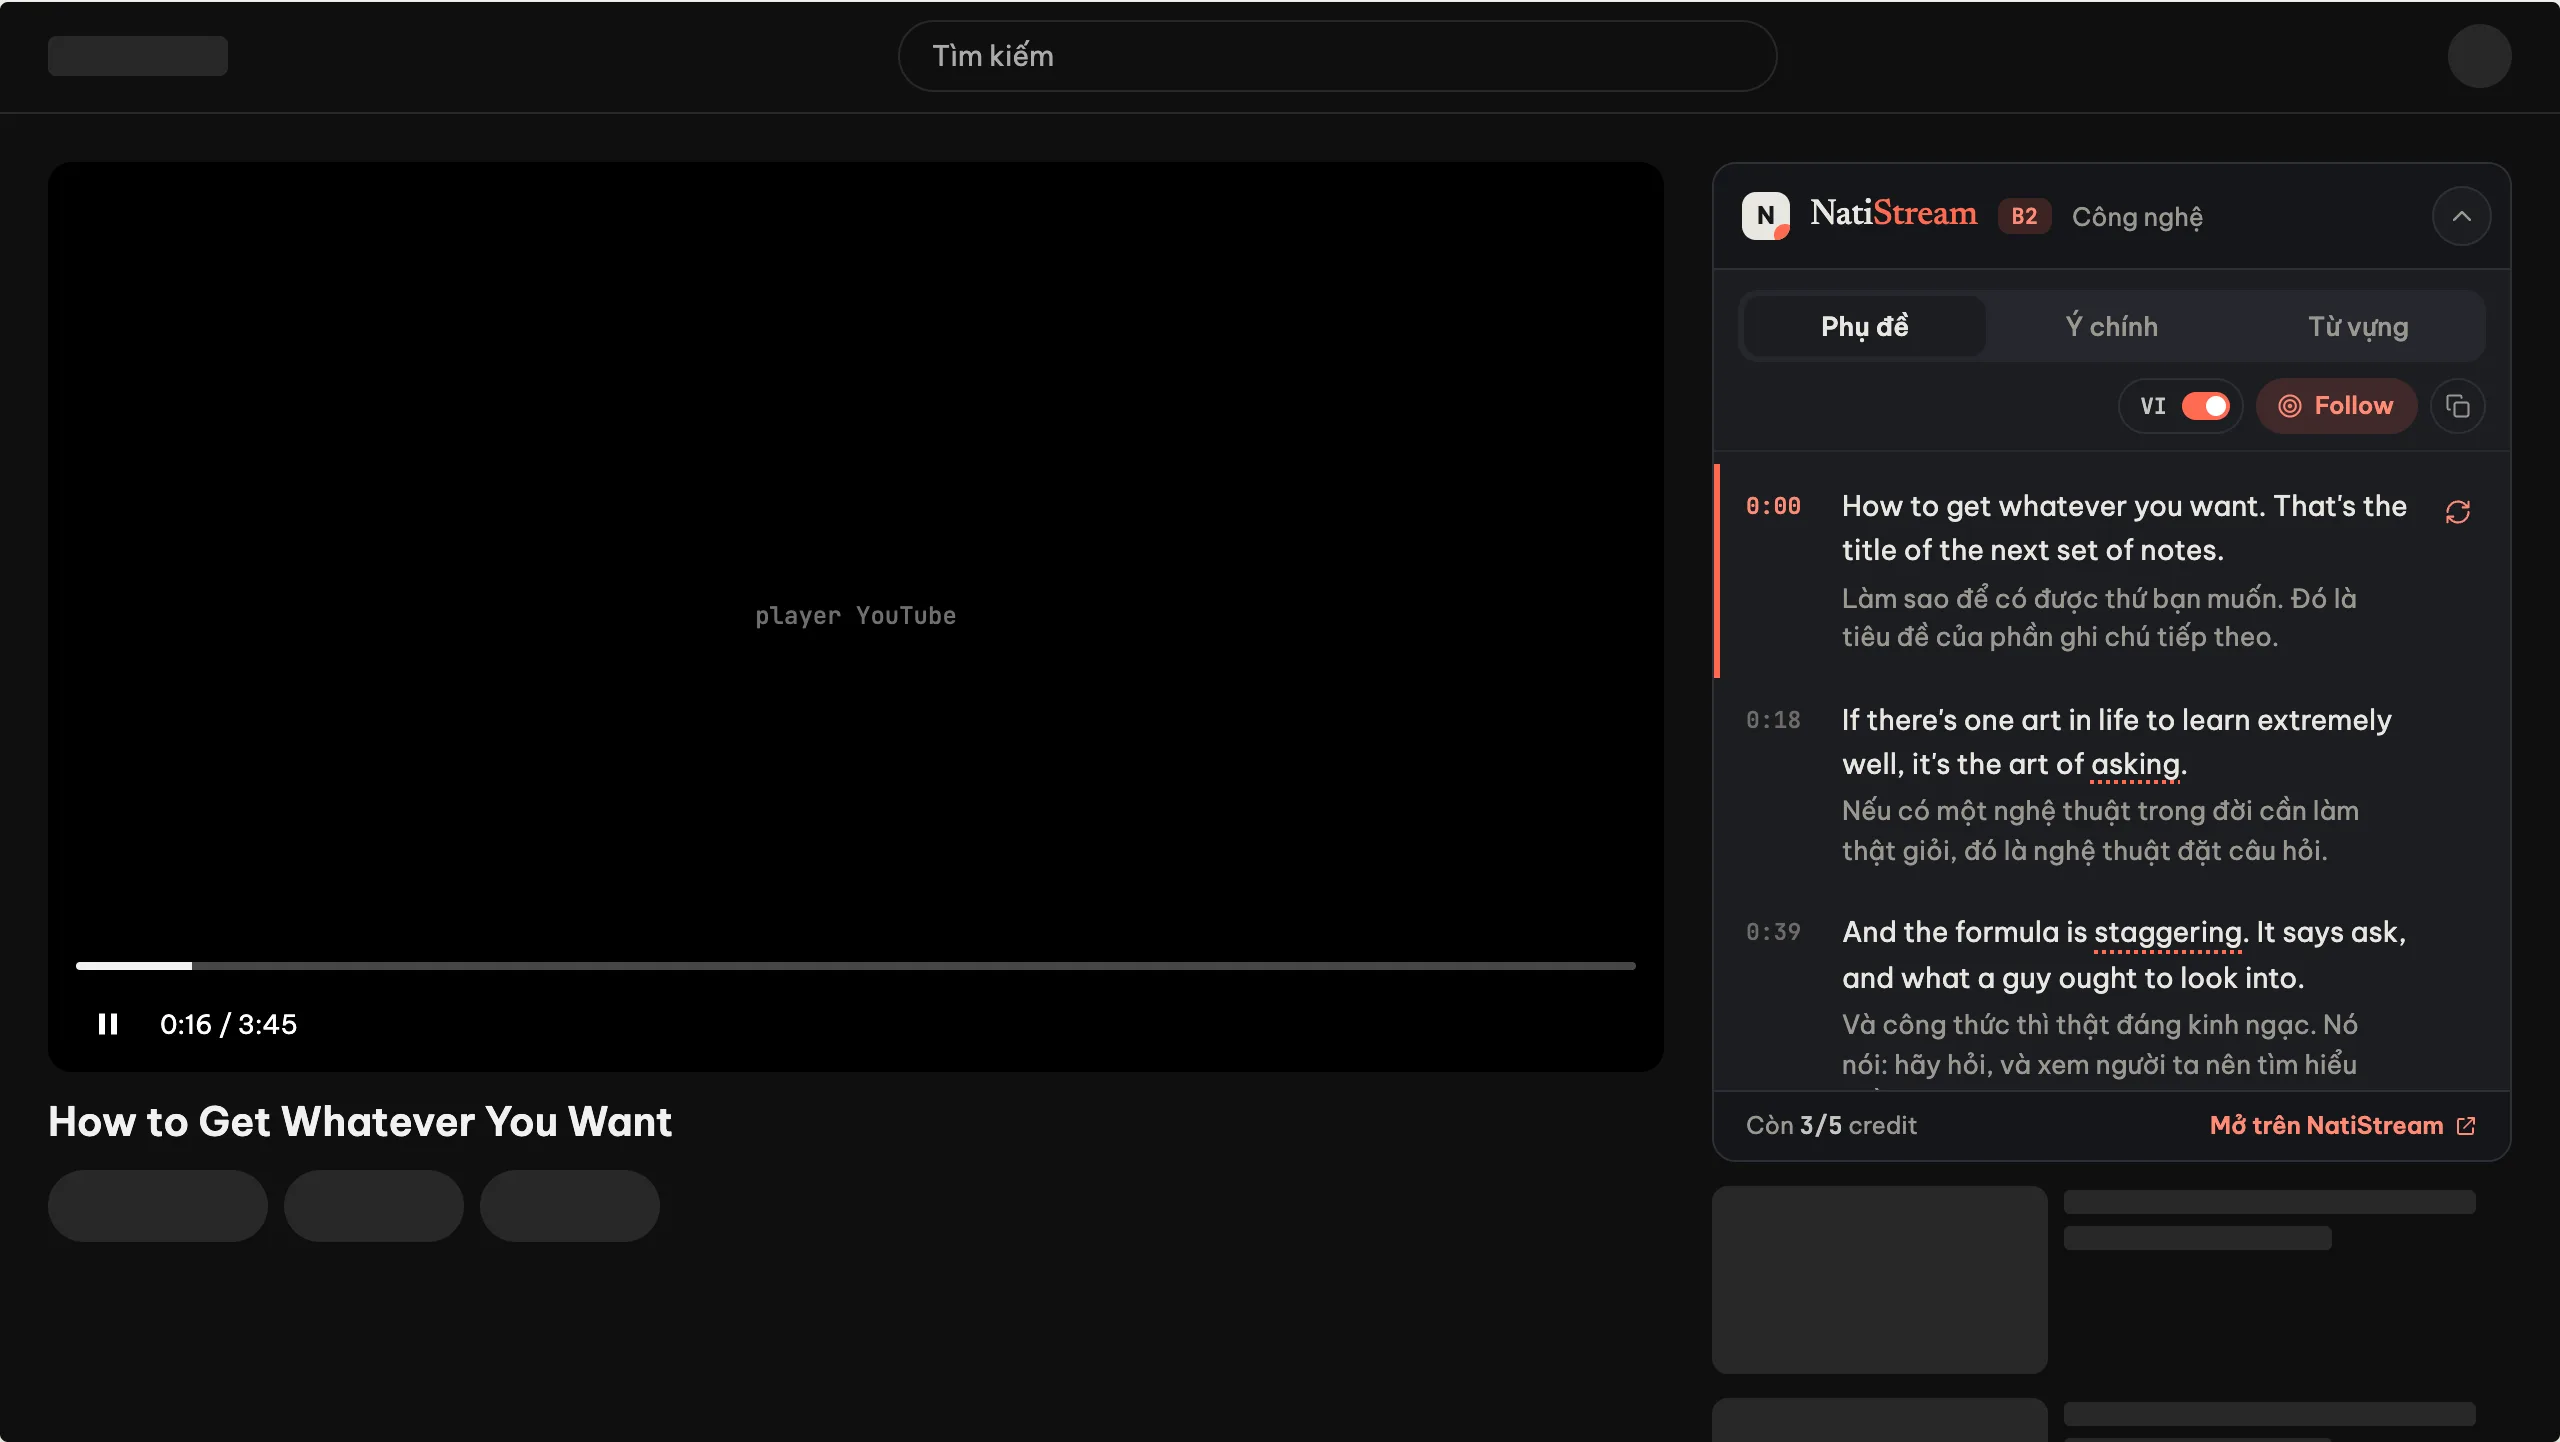Click the B2 level badge
Image resolution: width=2560 pixels, height=1442 pixels.
[x=2024, y=216]
